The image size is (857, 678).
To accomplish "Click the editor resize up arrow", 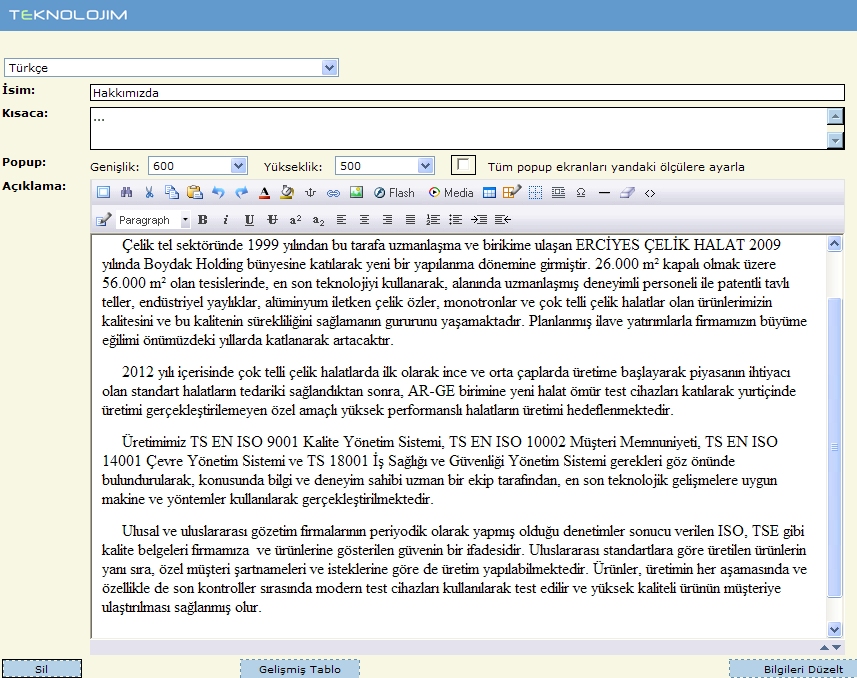I will (825, 647).
